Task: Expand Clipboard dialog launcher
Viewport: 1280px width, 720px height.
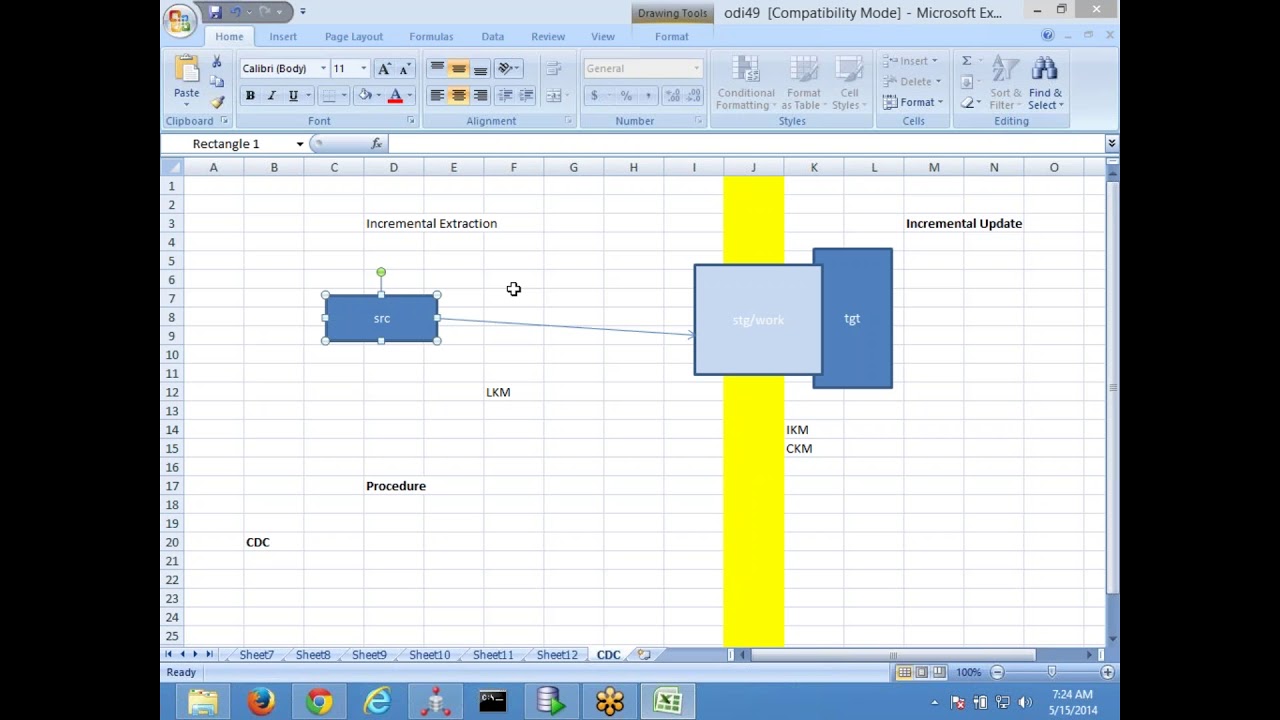Action: tap(224, 121)
